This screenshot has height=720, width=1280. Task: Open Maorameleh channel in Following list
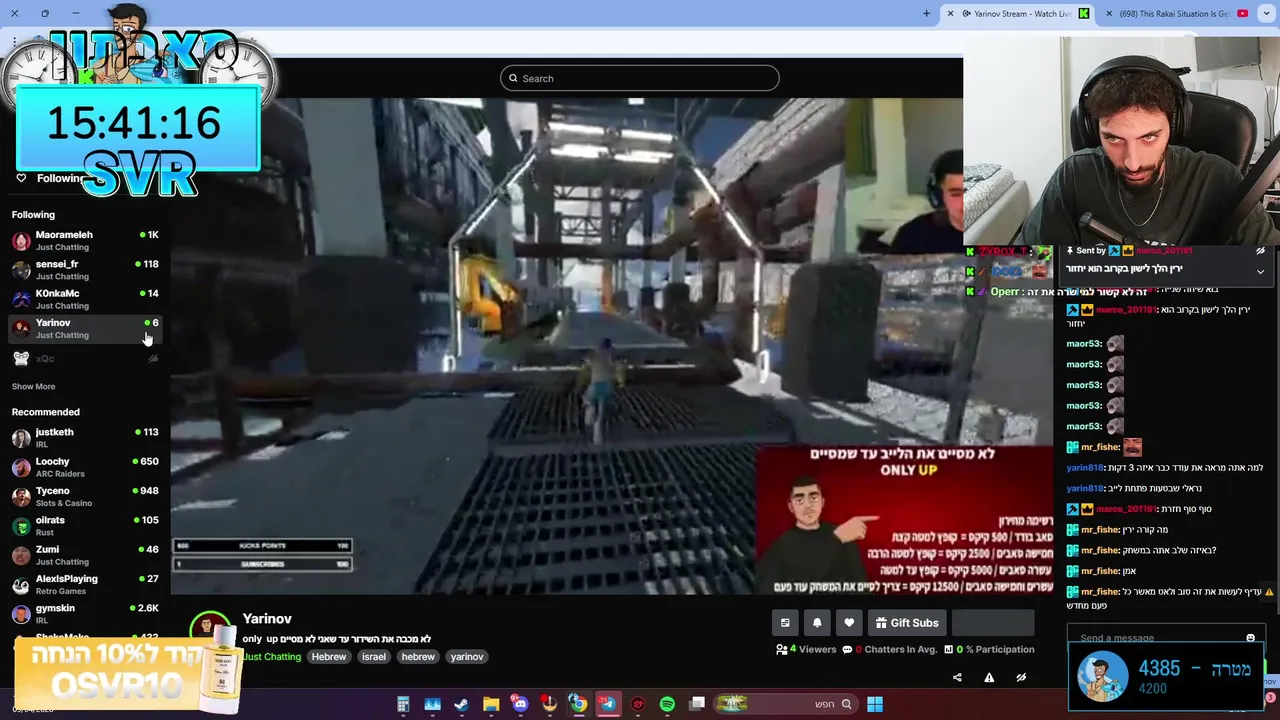point(85,240)
